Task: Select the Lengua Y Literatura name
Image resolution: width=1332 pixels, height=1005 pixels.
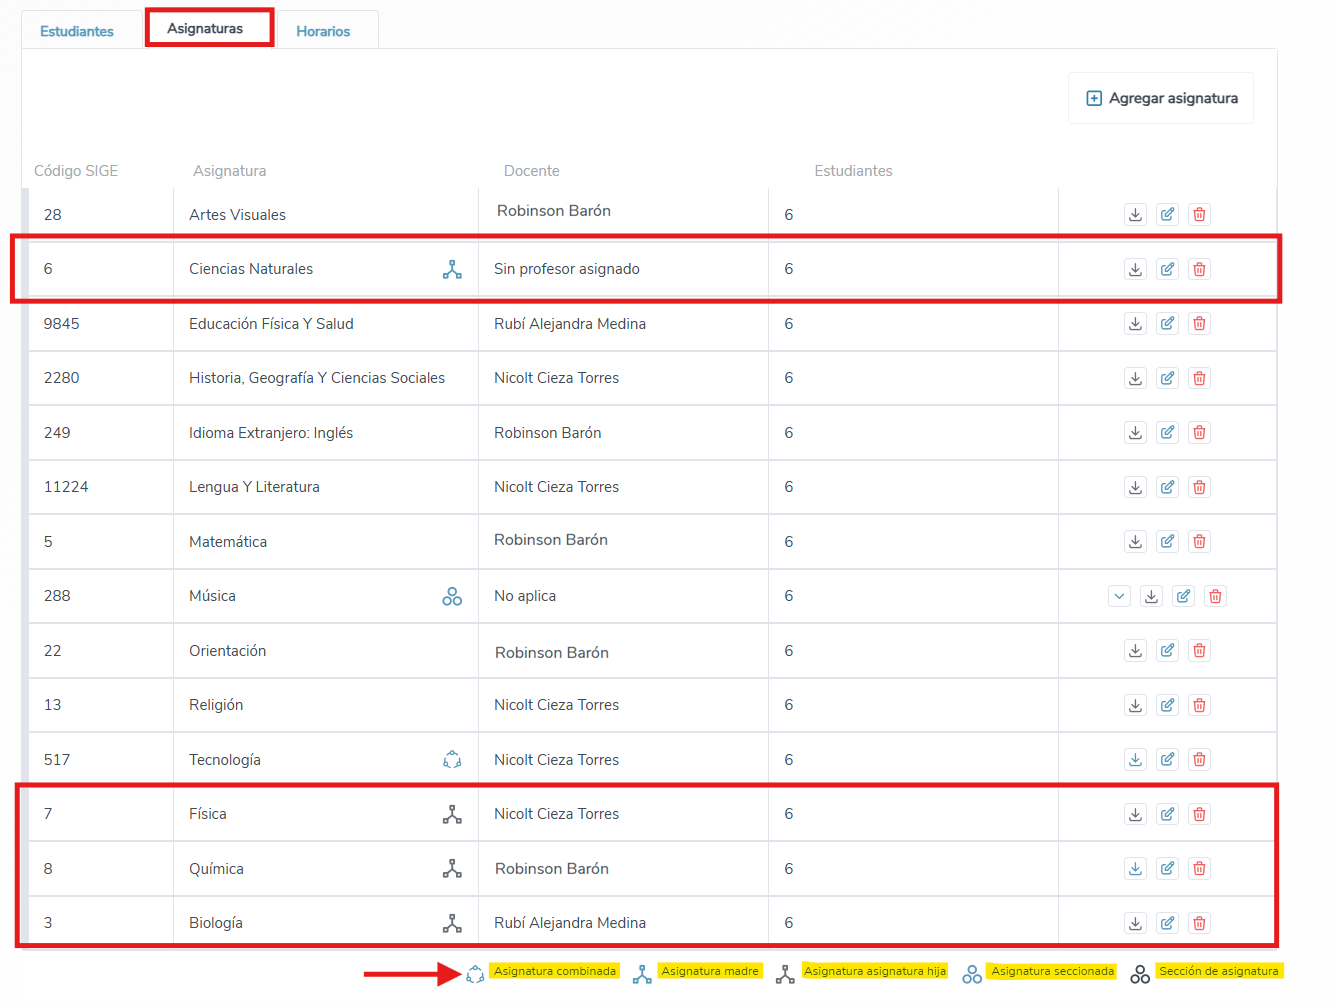Action: [254, 487]
